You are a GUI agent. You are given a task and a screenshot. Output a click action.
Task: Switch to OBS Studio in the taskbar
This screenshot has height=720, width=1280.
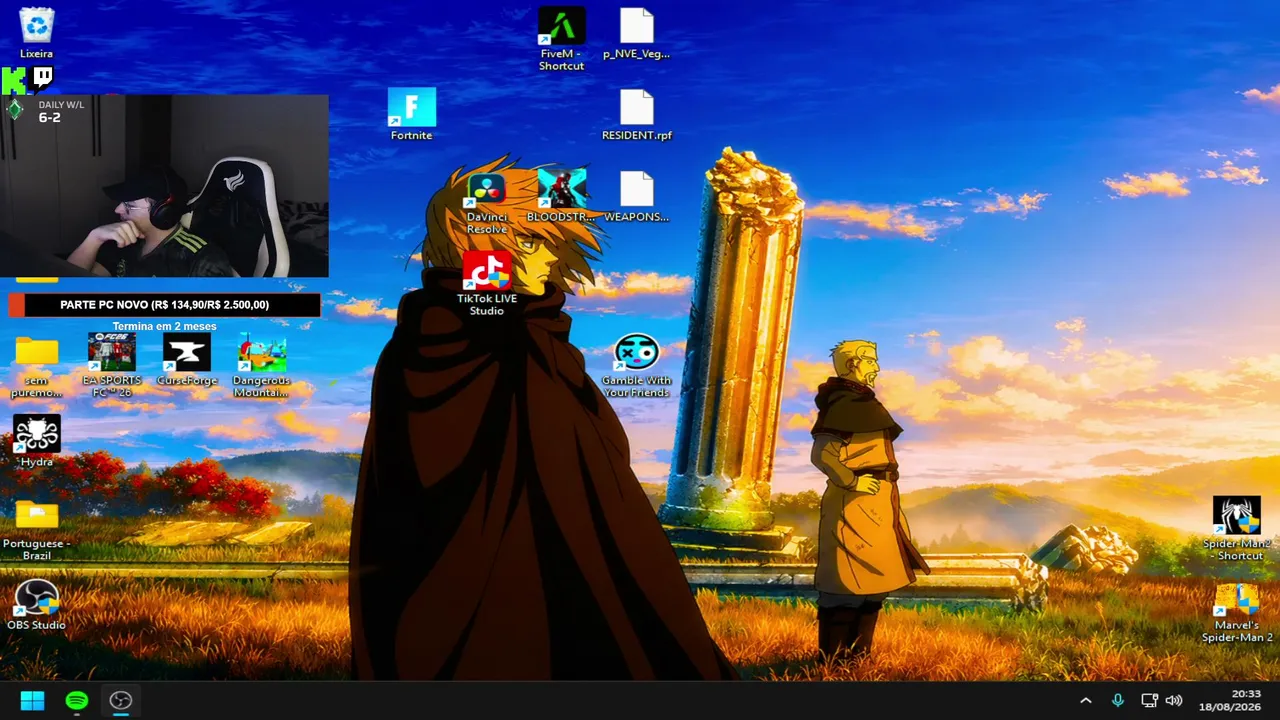pos(120,701)
